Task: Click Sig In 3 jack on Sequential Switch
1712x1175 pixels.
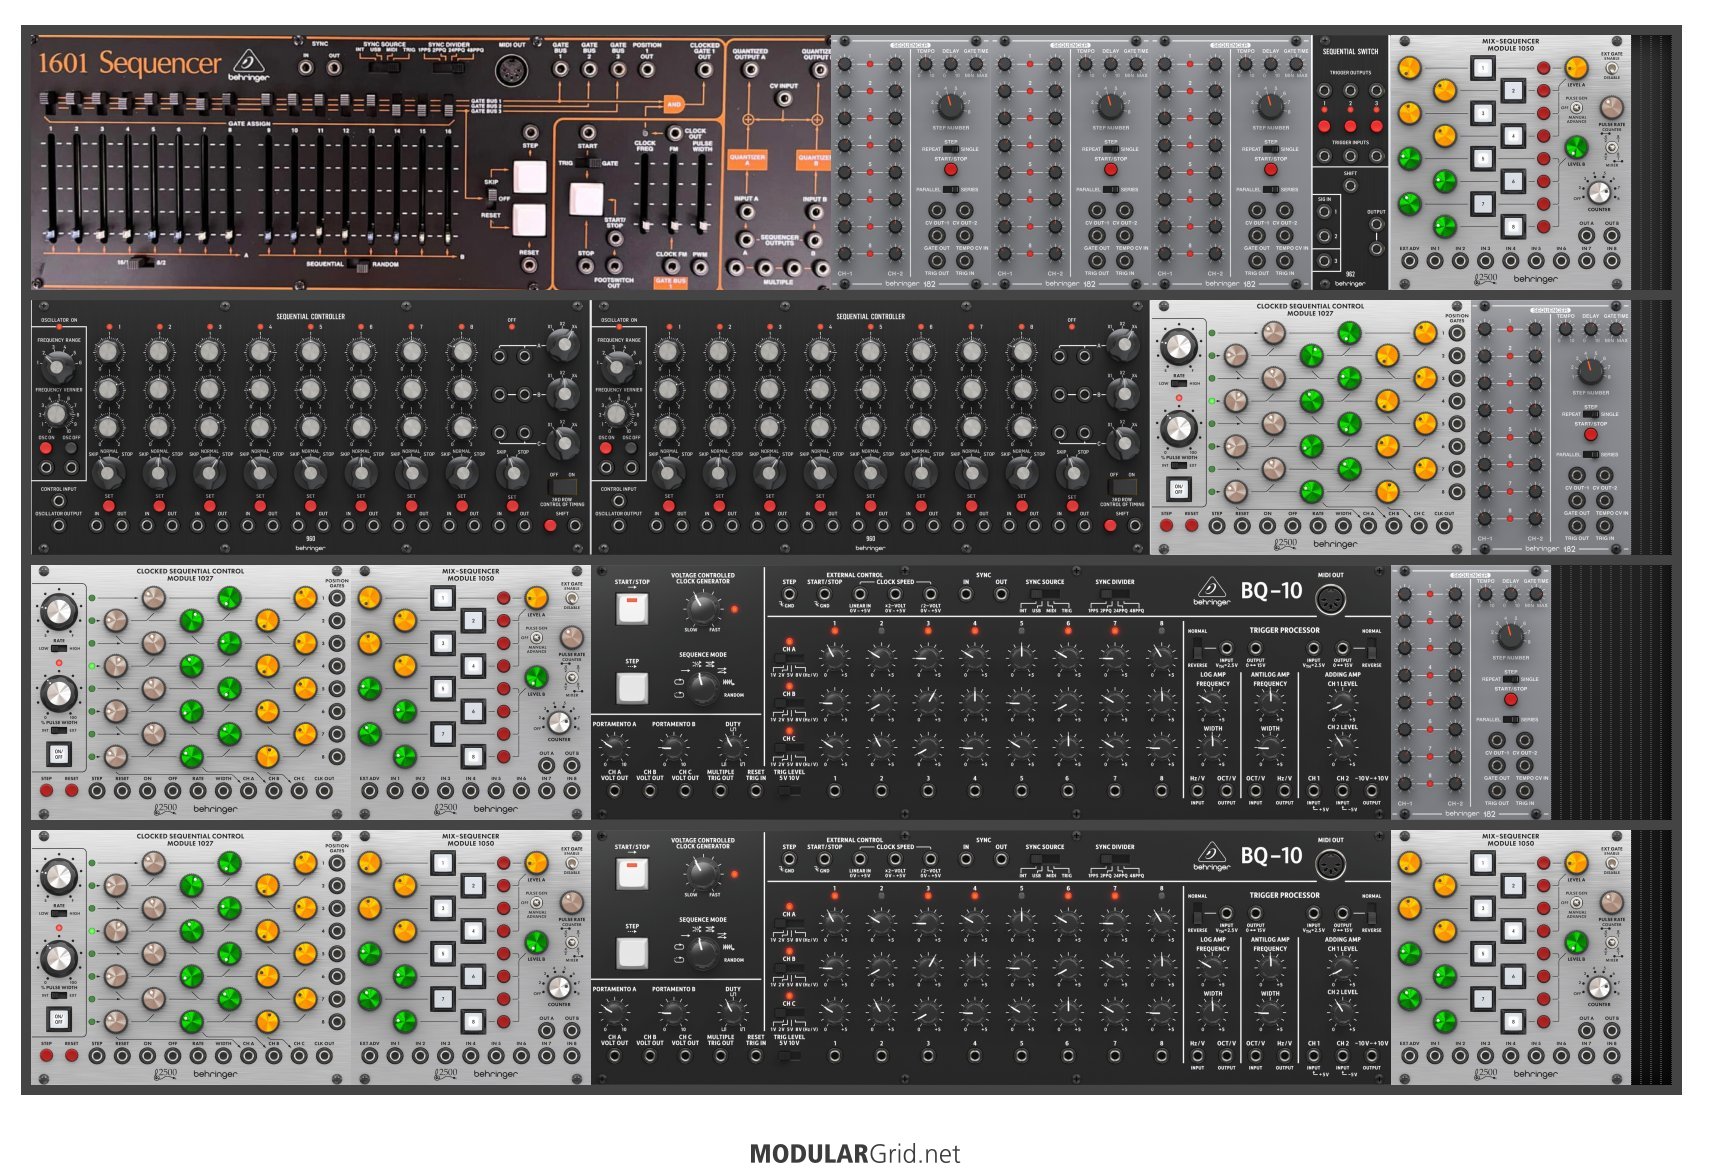Action: click(x=1325, y=262)
